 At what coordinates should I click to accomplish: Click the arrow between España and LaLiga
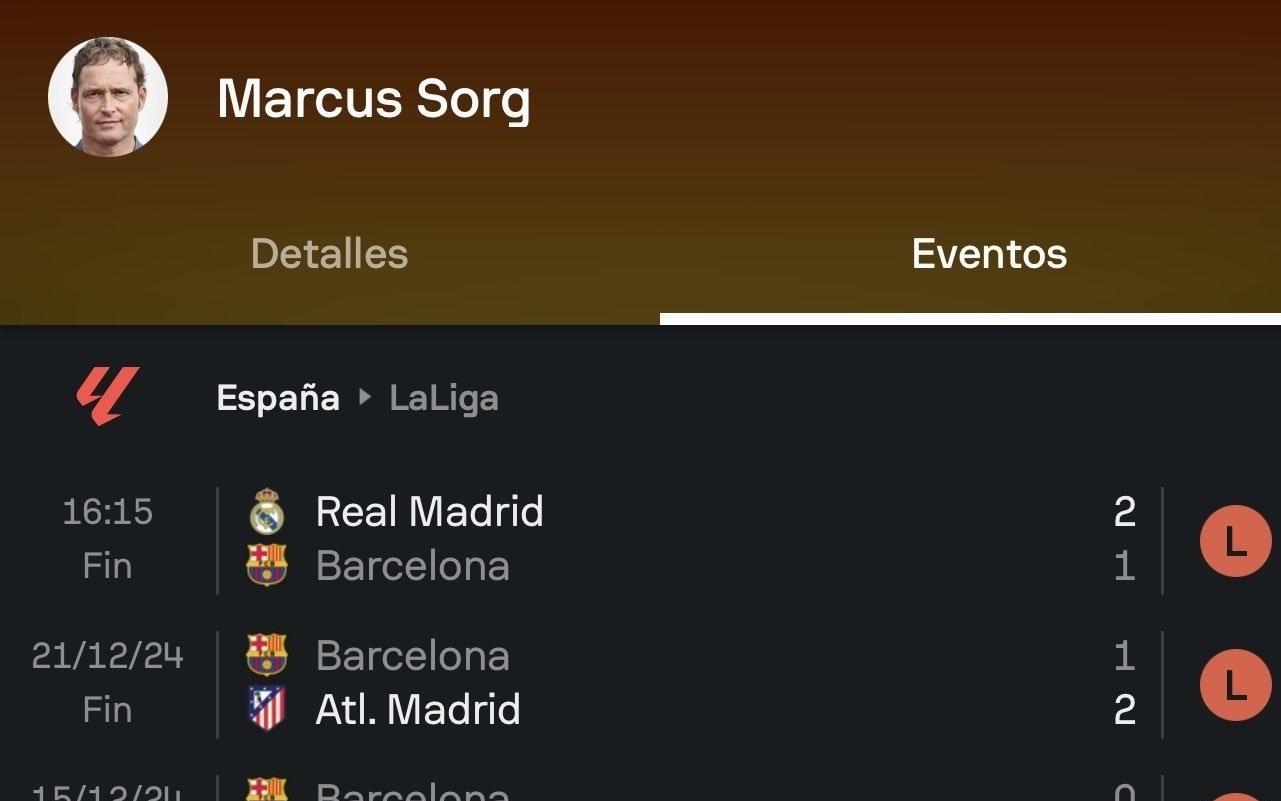click(364, 398)
